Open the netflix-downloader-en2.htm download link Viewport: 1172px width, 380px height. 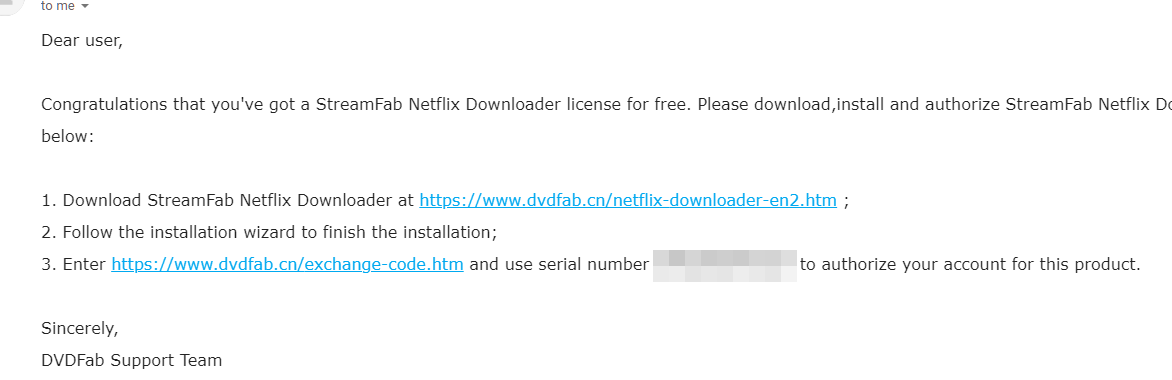pos(628,200)
